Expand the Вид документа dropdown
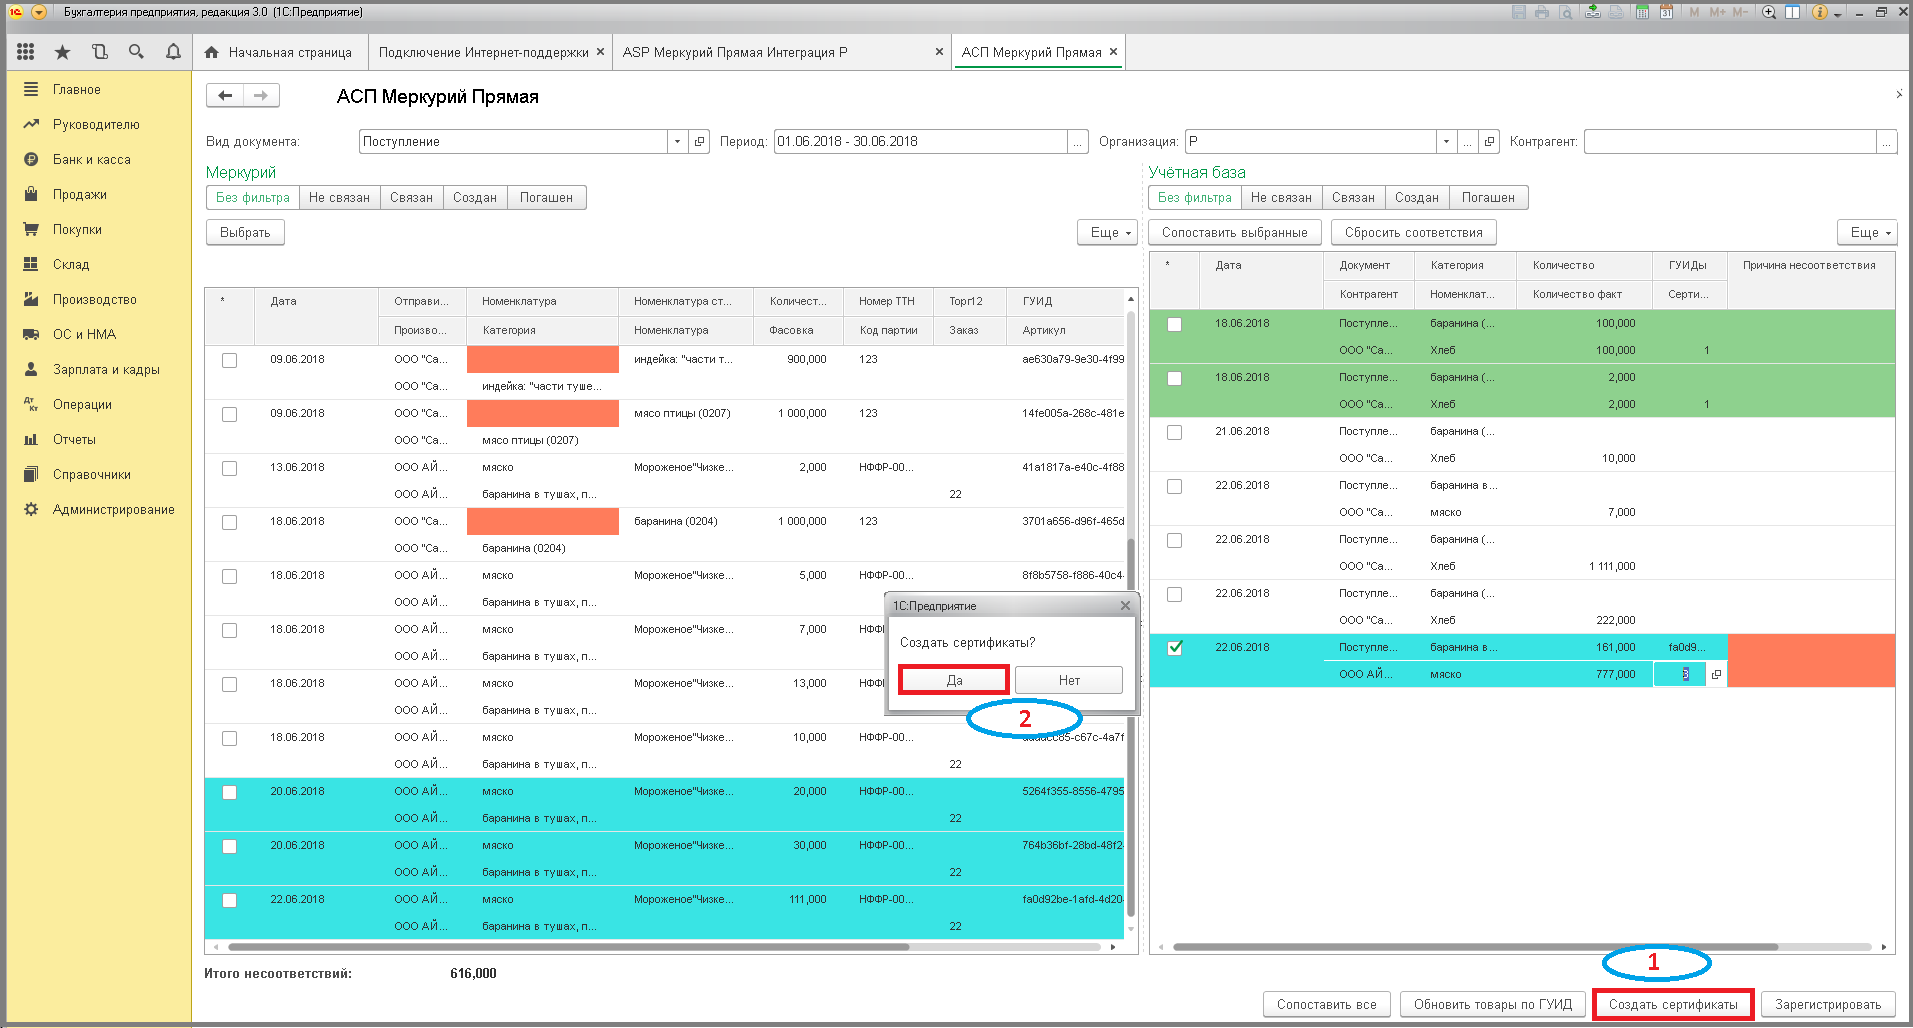 (677, 142)
